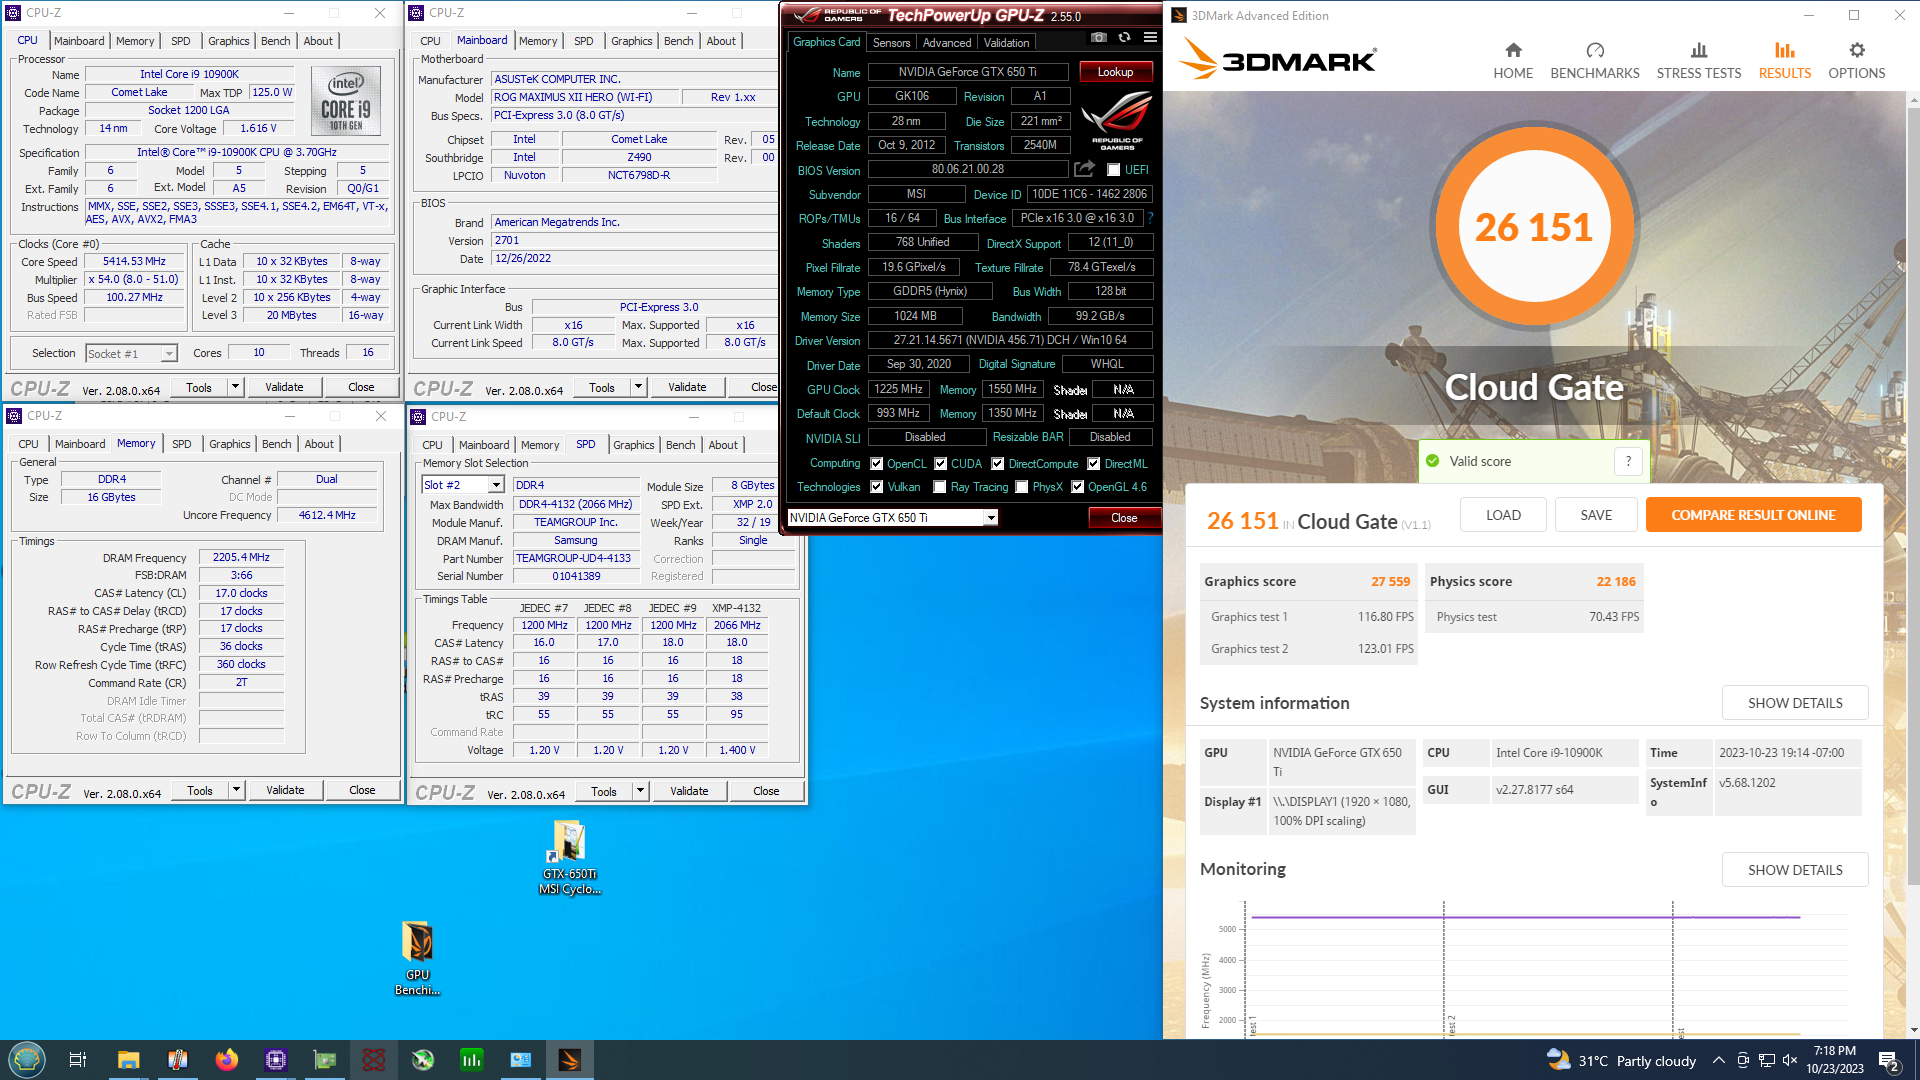Toggle the Vulkan checkbox
Screen dimensions: 1920x1080
pos(877,487)
